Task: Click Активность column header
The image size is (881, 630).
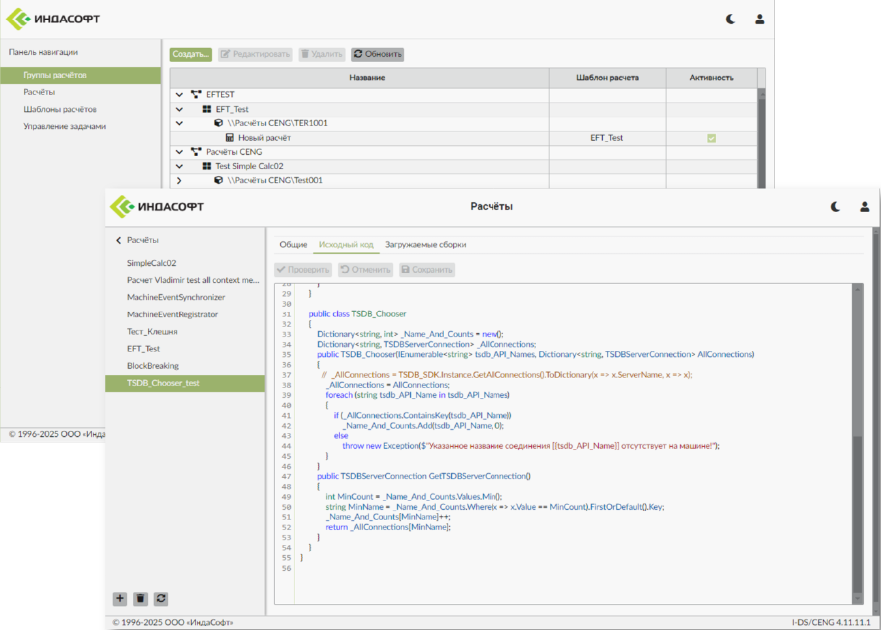Action: tap(711, 78)
